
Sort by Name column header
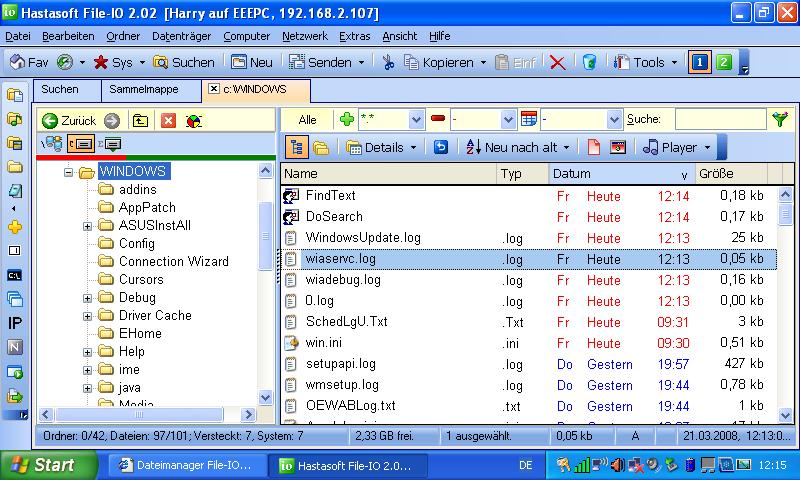pos(388,174)
